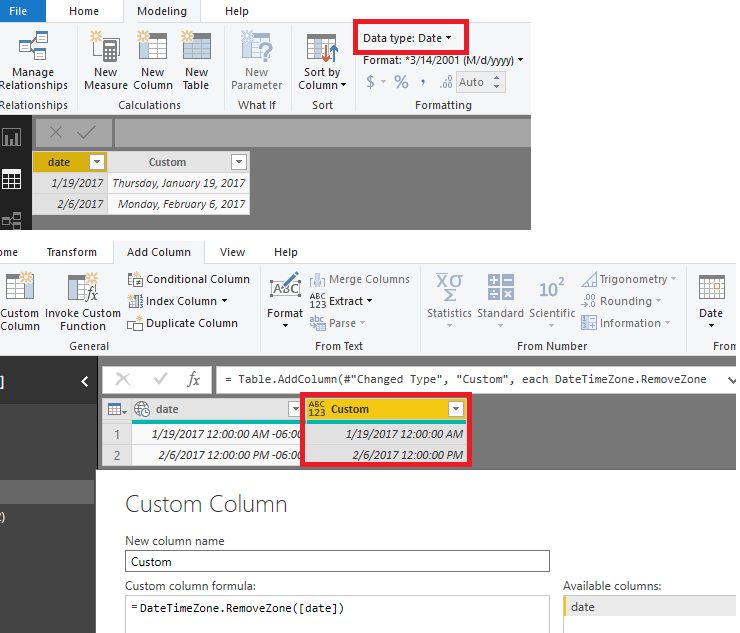Viewport: 740px width, 633px height.
Task: Open filter dropdown on Custom column in Data view
Action: (239, 162)
